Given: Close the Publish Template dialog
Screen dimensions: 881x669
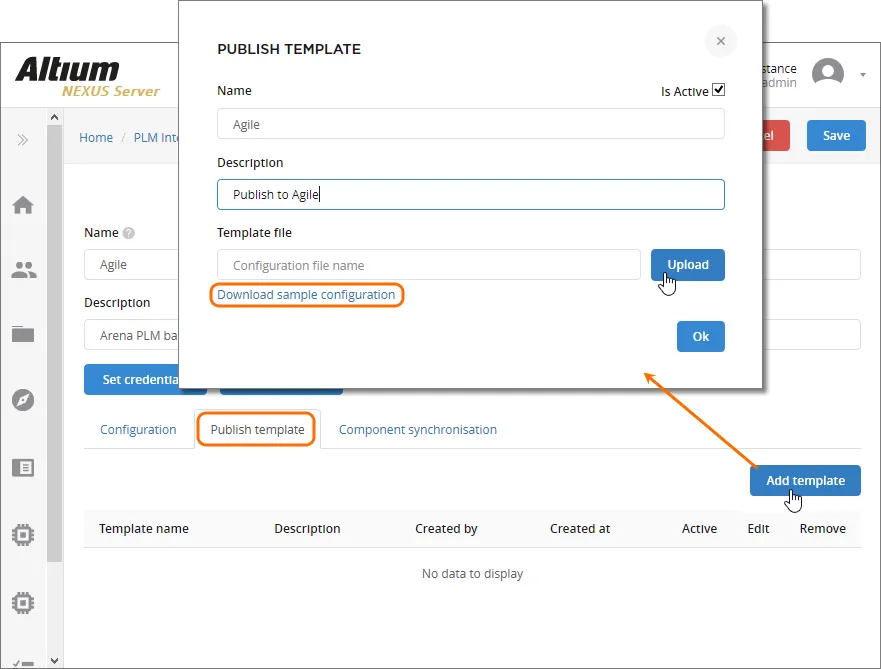Looking at the screenshot, I should click(720, 41).
